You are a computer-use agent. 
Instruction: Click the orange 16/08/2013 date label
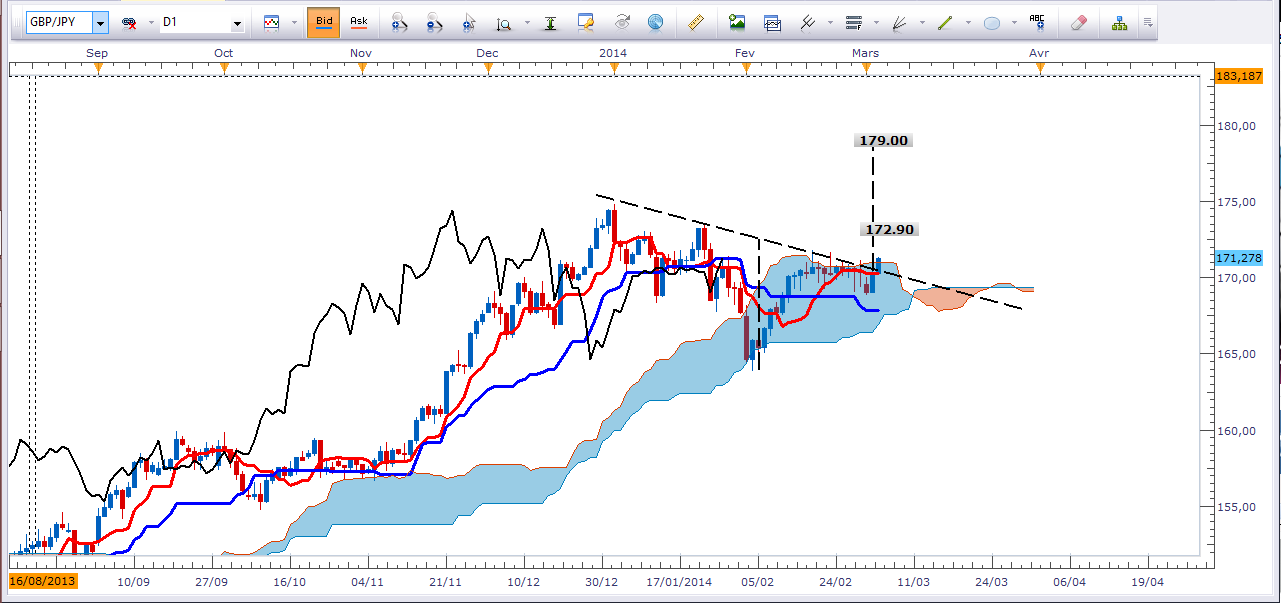tap(43, 580)
